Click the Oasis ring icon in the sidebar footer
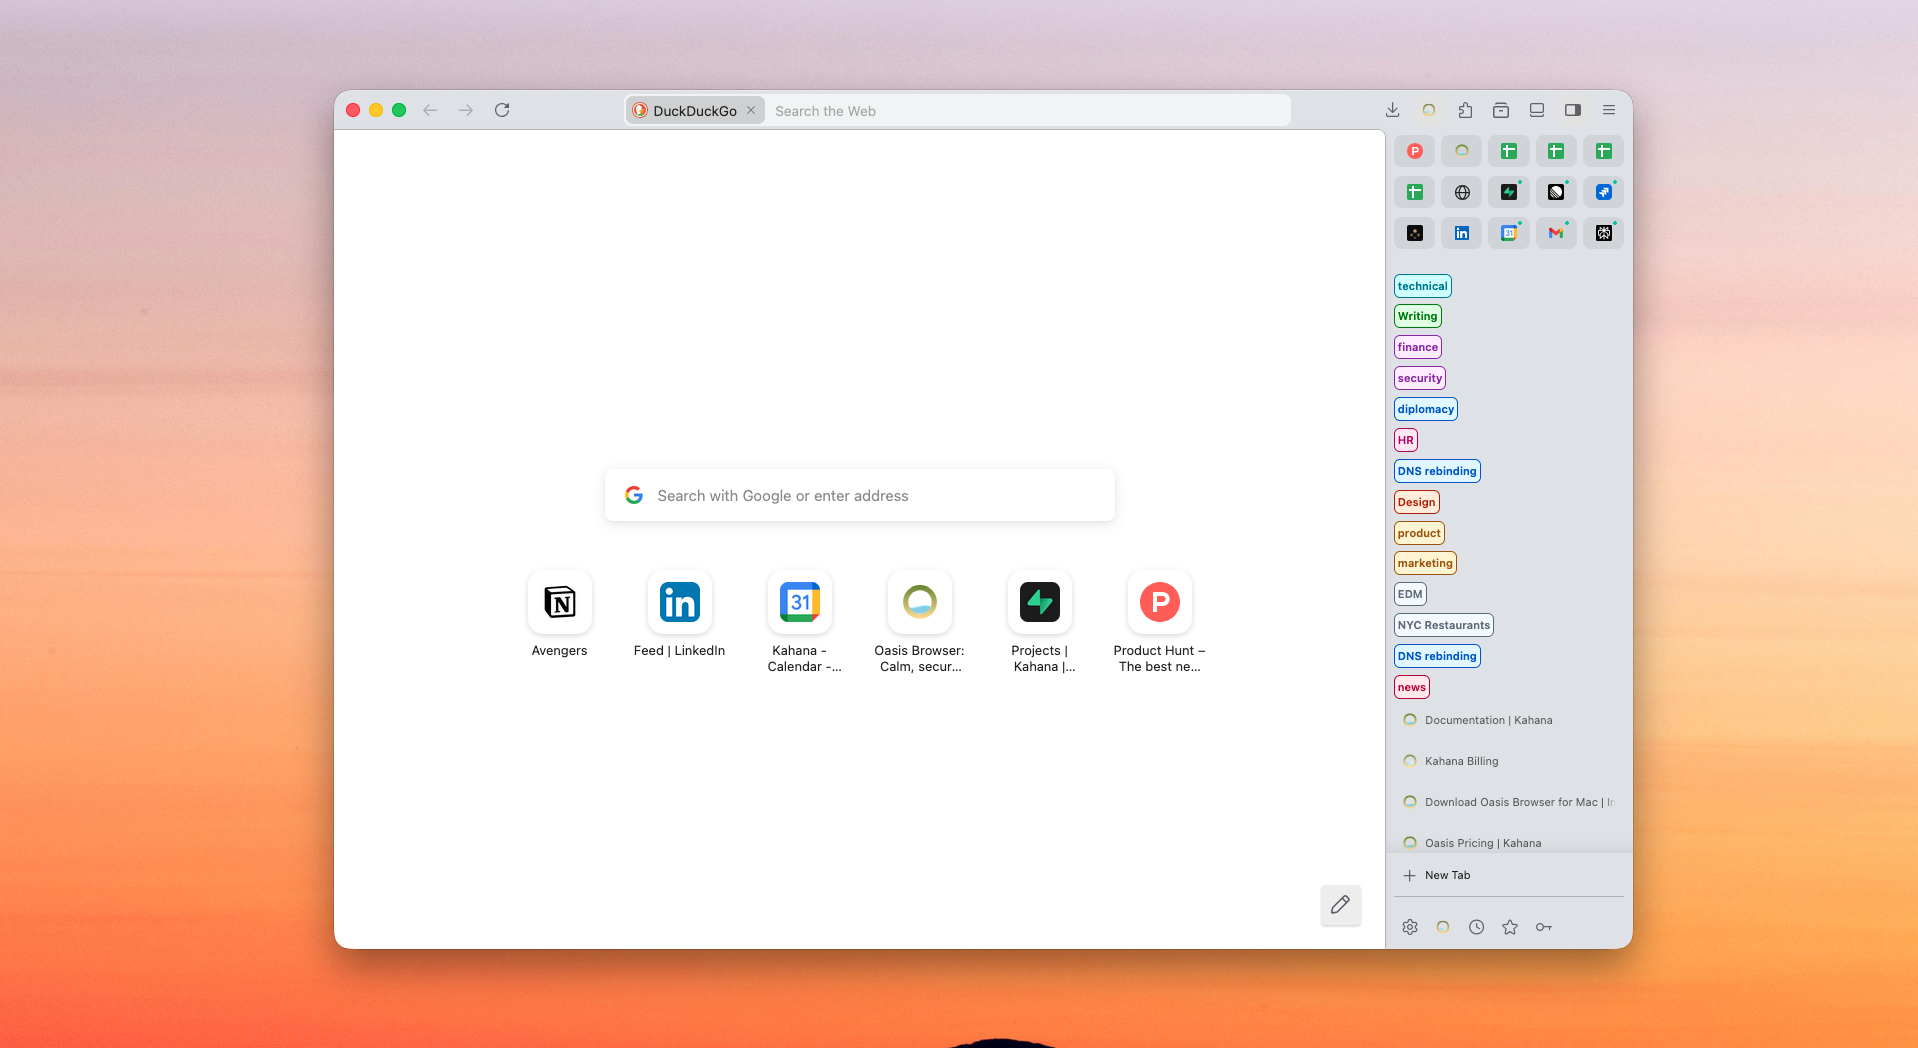 (1443, 927)
